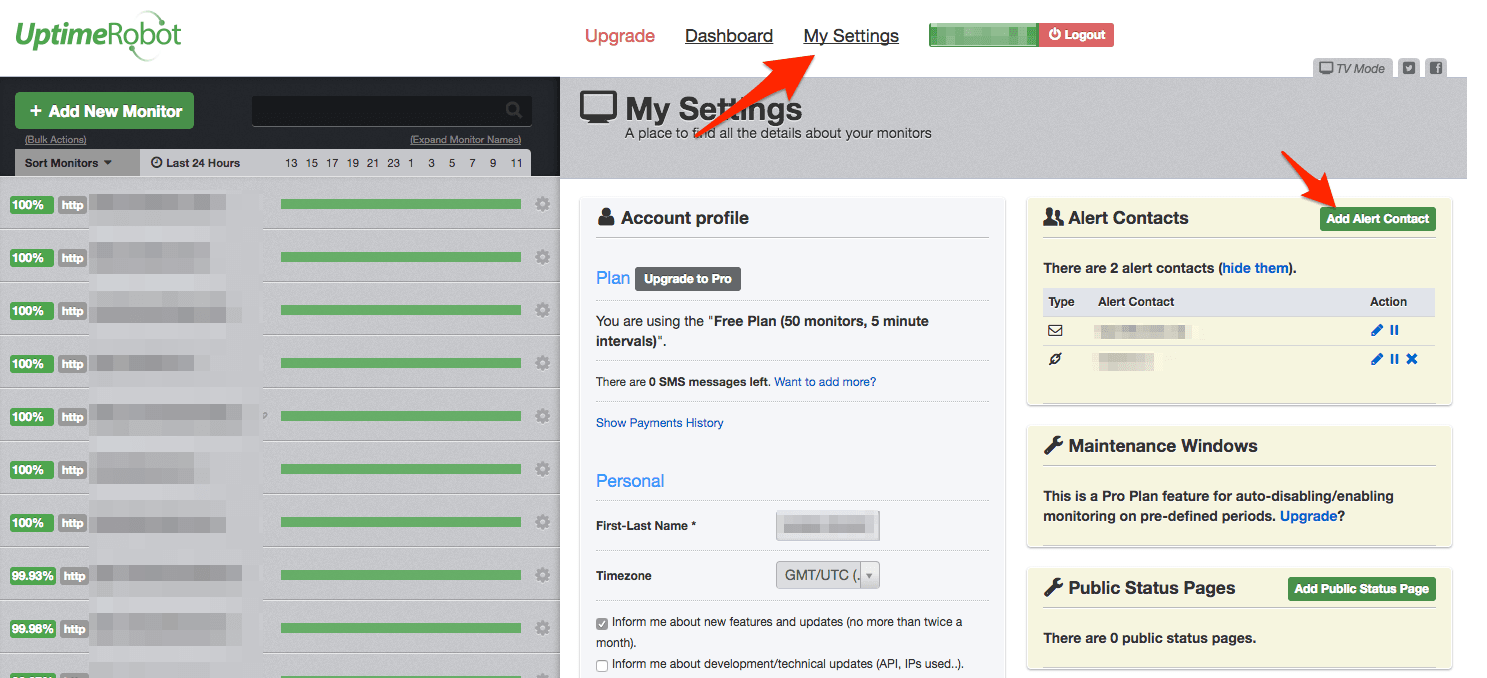Click the UptimeRobot logo
This screenshot has width=1487, height=678.
(98, 37)
